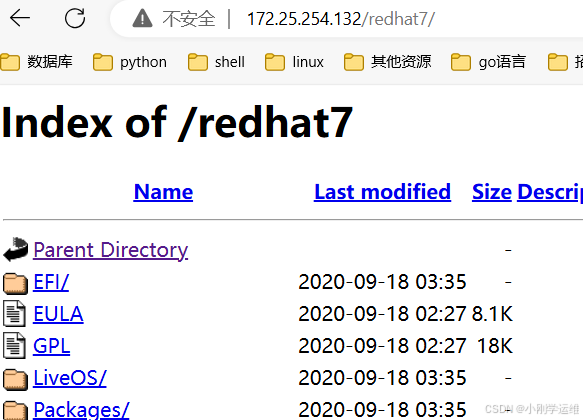
Task: Open the 其他资源 bookmark folder
Action: pos(387,62)
